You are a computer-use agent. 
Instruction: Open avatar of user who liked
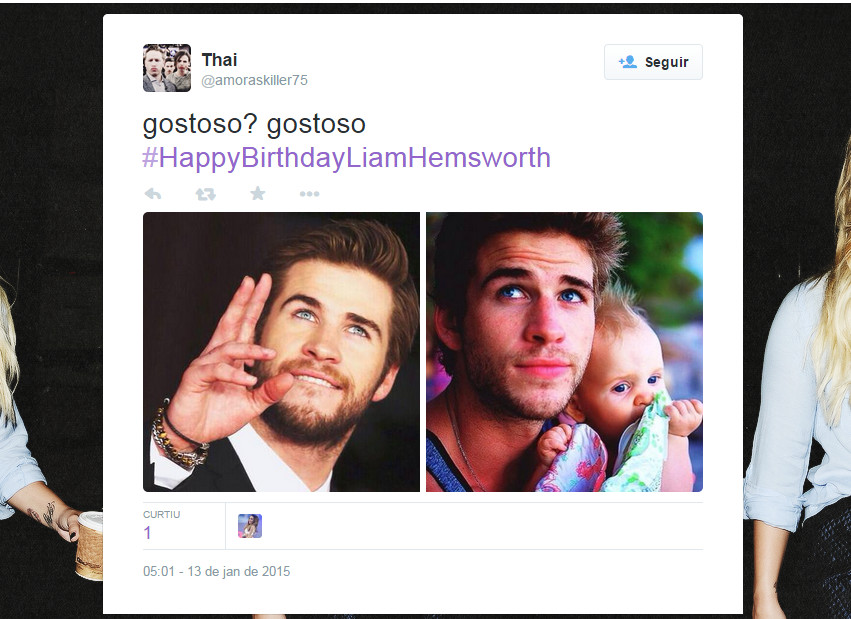250,526
